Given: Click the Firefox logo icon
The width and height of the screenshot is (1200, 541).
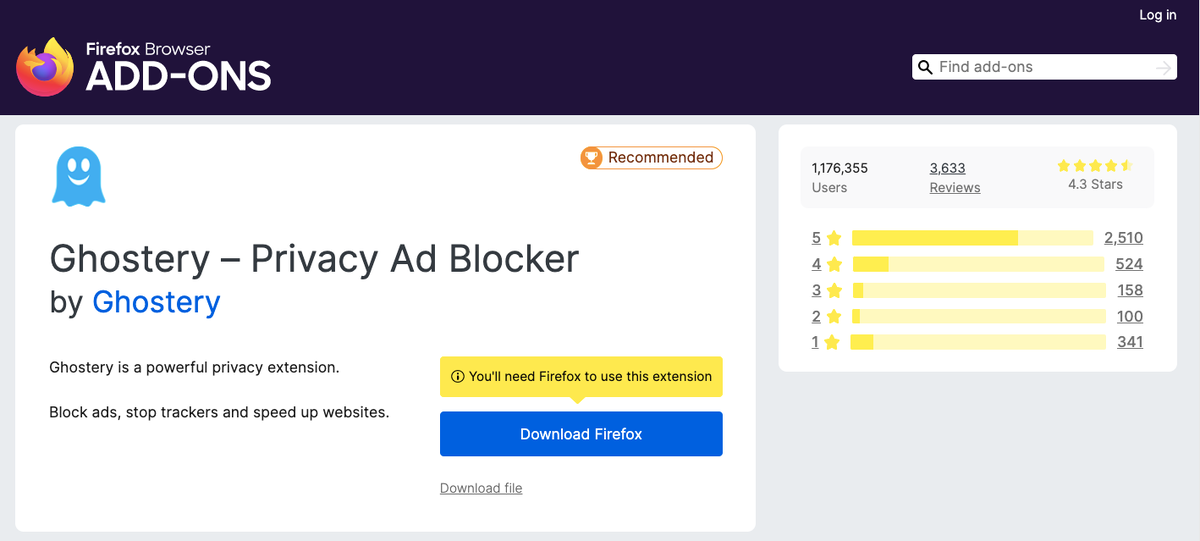Looking at the screenshot, I should [x=45, y=67].
